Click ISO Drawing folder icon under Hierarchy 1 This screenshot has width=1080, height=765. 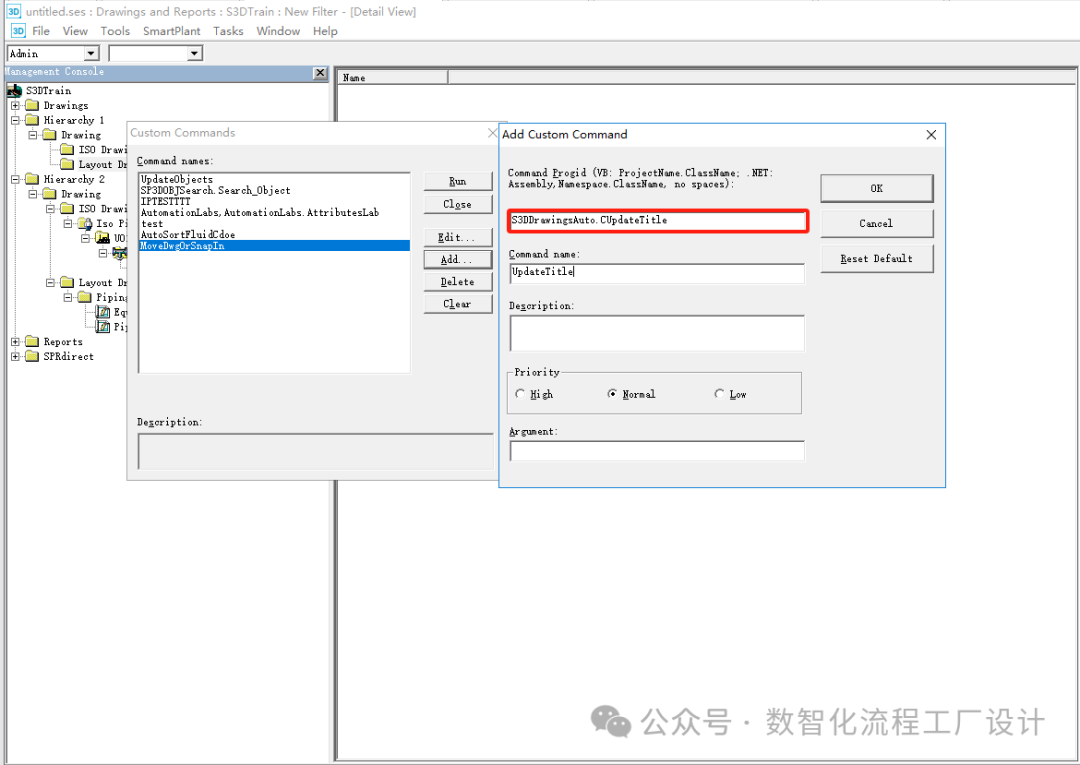[67, 149]
